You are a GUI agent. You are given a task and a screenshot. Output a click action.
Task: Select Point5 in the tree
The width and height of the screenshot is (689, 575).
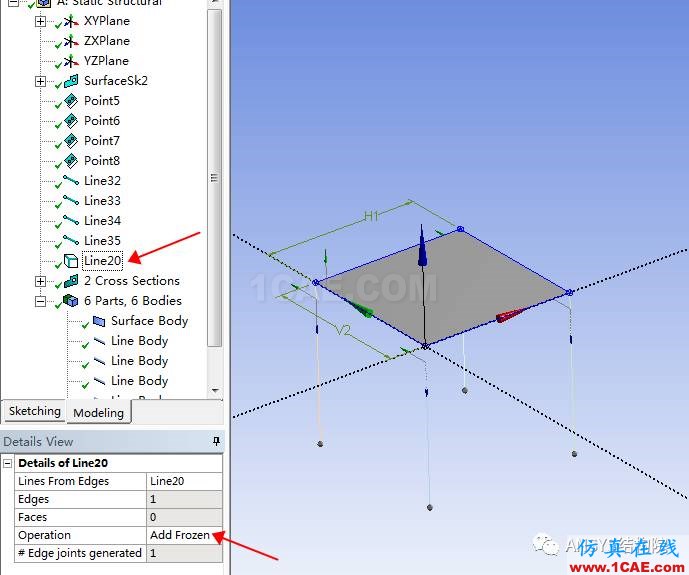click(x=102, y=101)
